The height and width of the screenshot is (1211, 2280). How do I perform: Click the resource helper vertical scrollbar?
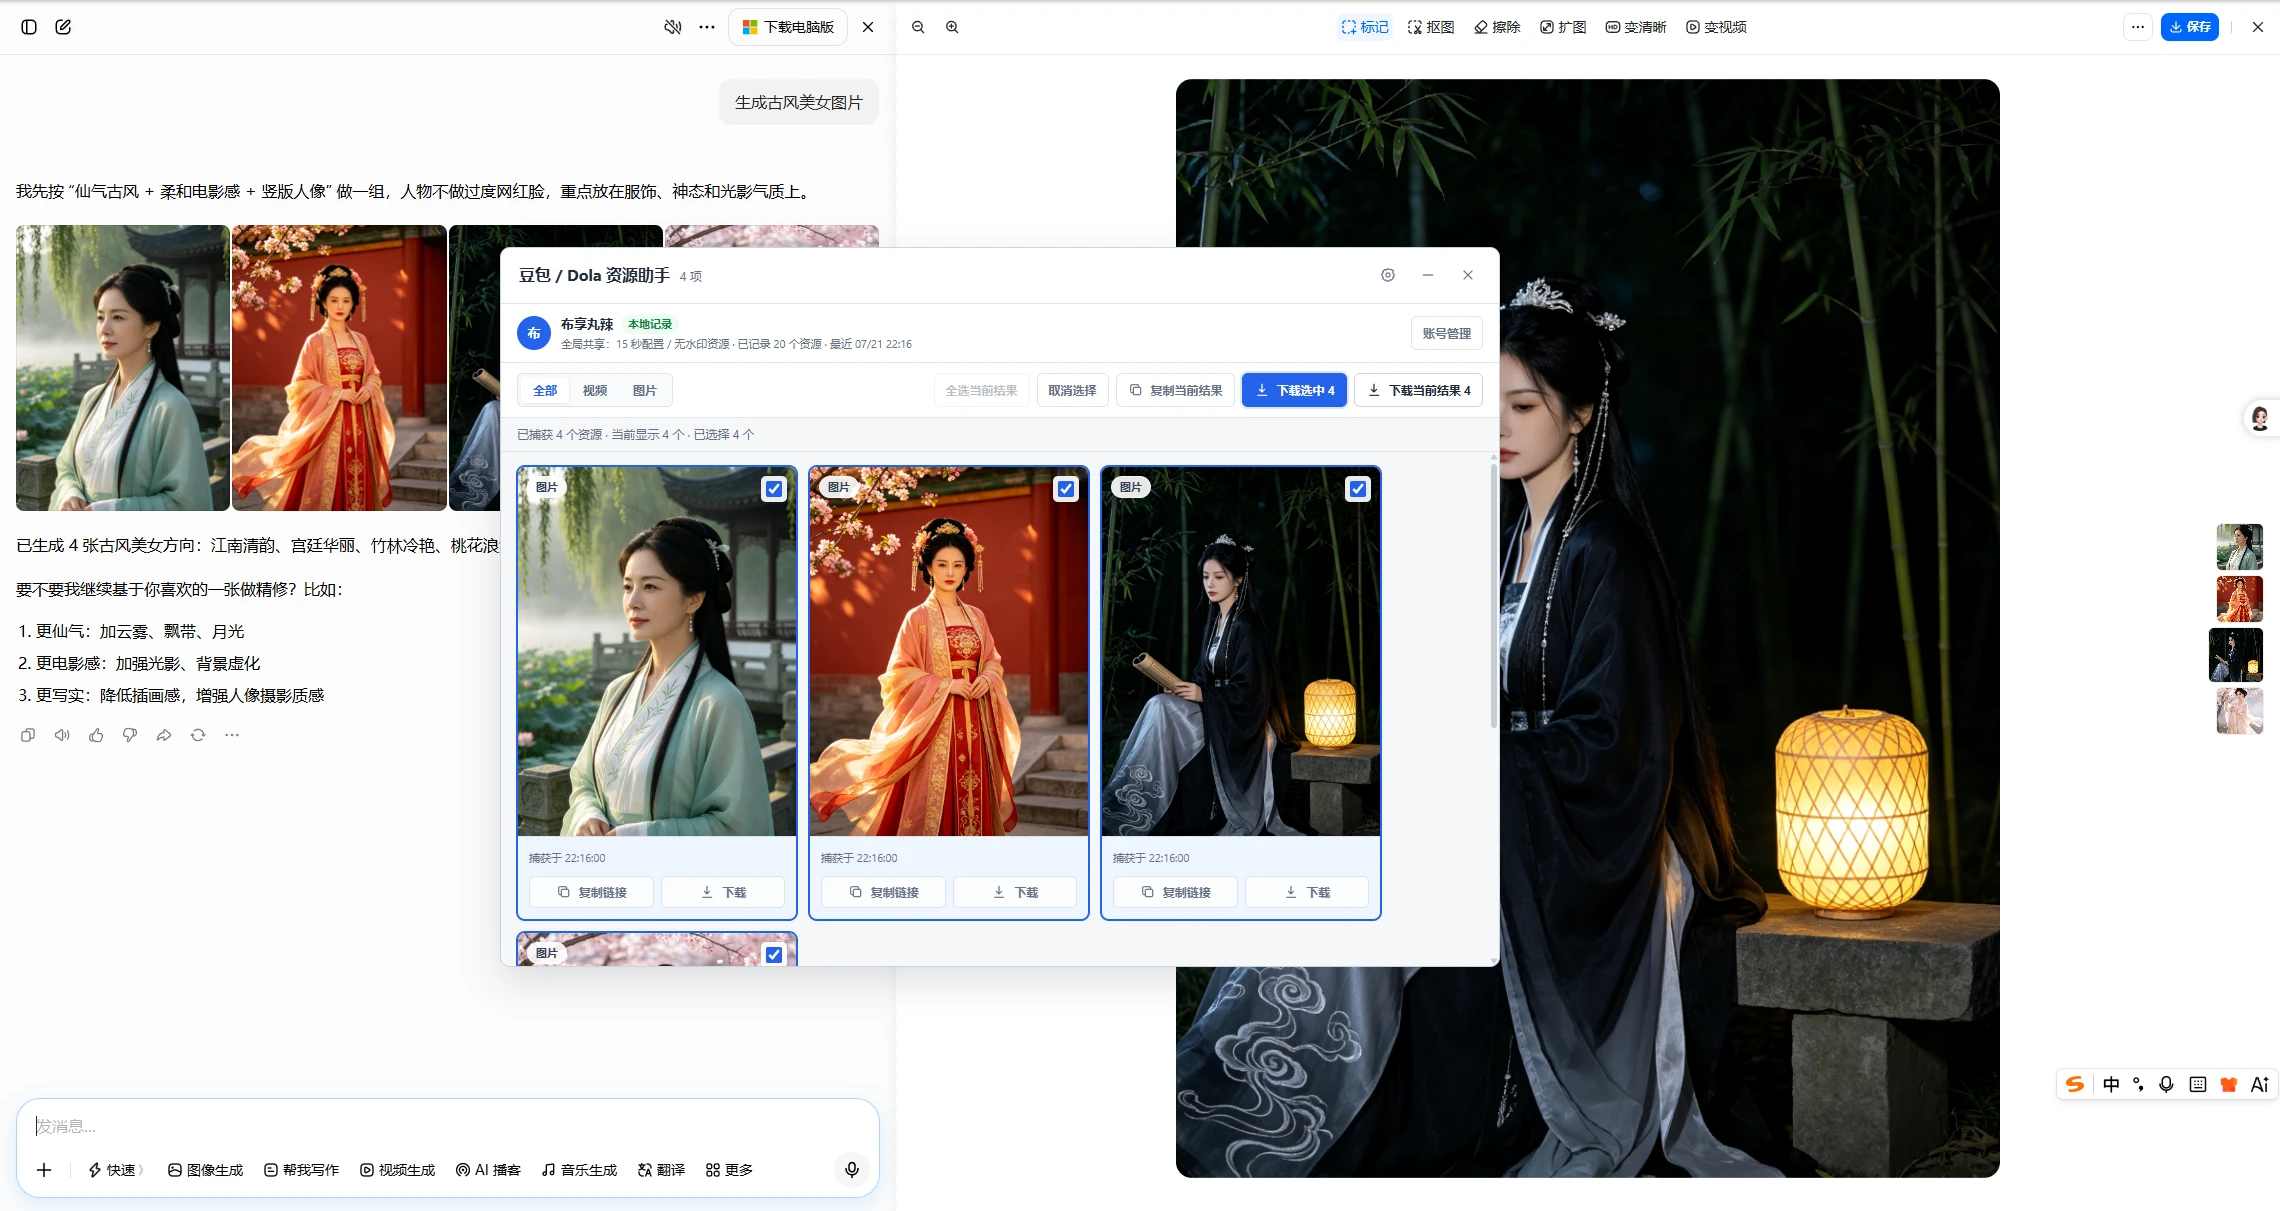point(1494,595)
